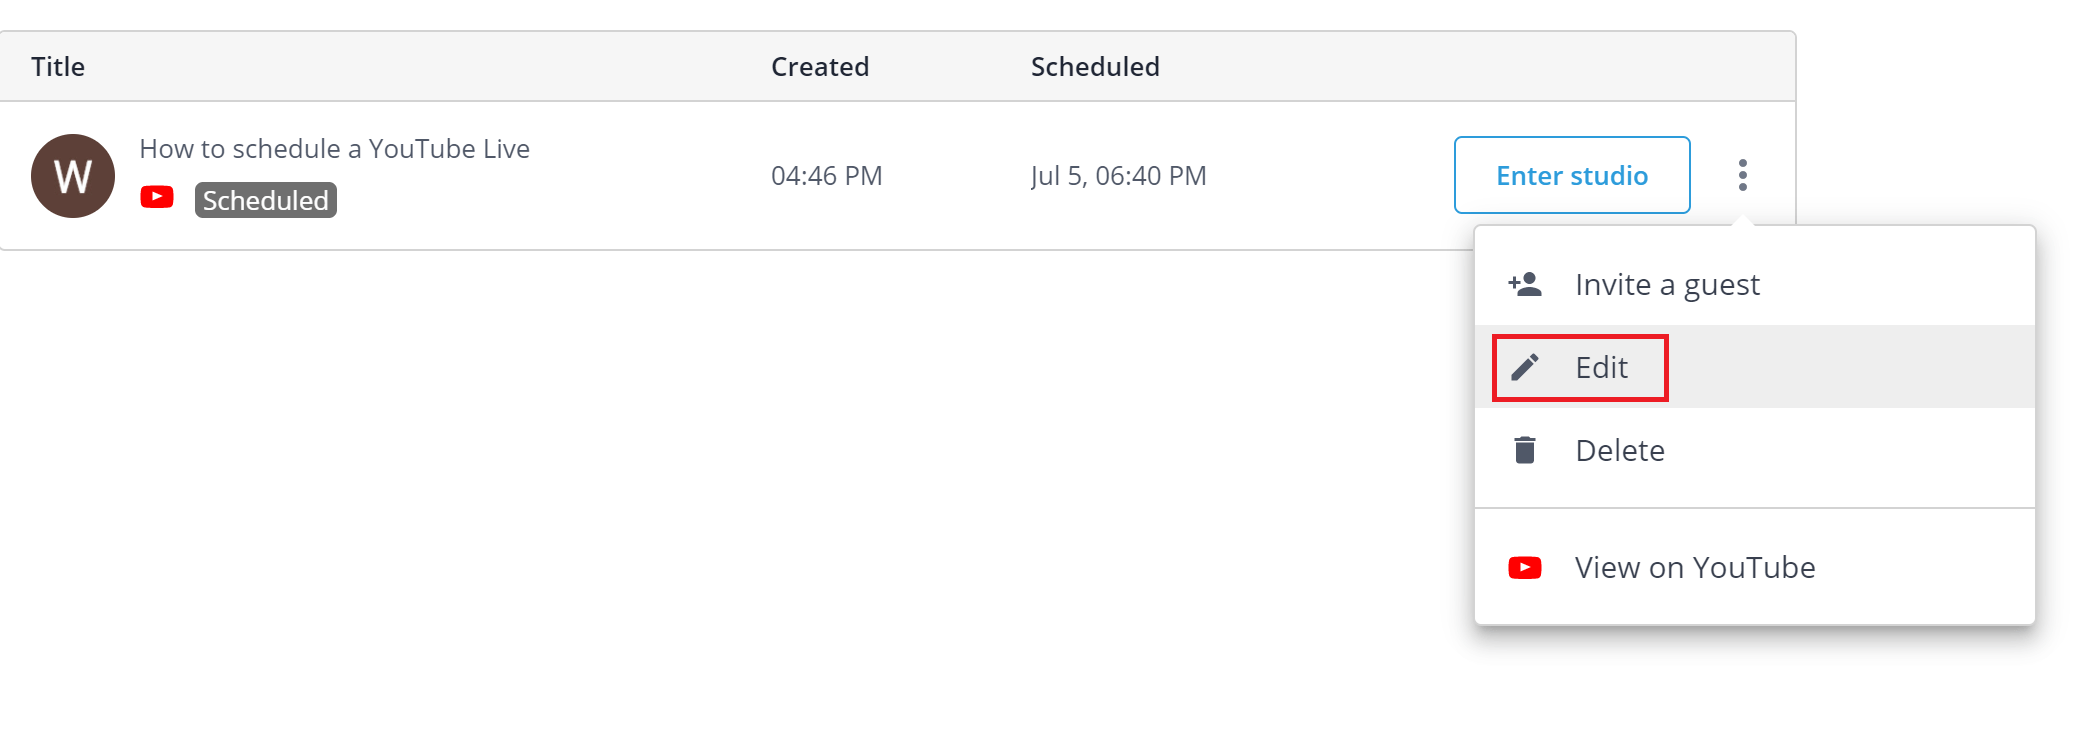Click the YouTube icon in the dropdown menu
2084x748 pixels.
(1525, 568)
